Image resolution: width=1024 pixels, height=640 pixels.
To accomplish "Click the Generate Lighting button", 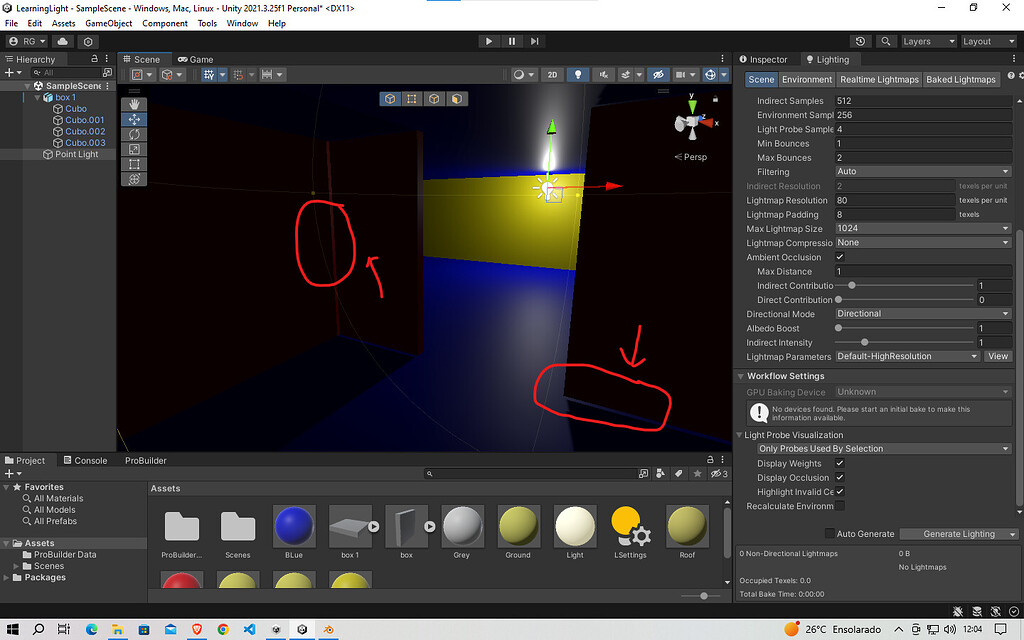I will [957, 534].
